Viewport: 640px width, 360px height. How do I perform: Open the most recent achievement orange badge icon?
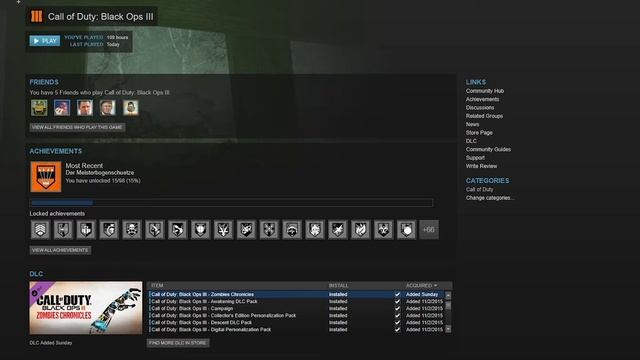point(46,177)
